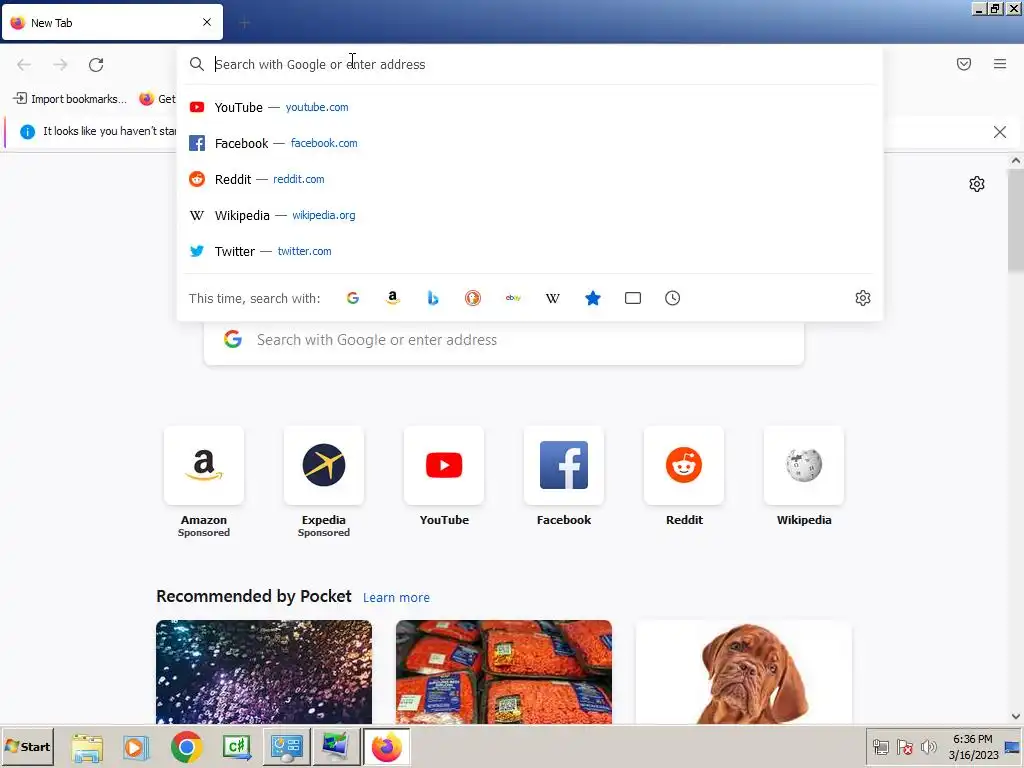Click the forward navigation arrow
Viewport: 1024px width, 768px height.
[60, 65]
